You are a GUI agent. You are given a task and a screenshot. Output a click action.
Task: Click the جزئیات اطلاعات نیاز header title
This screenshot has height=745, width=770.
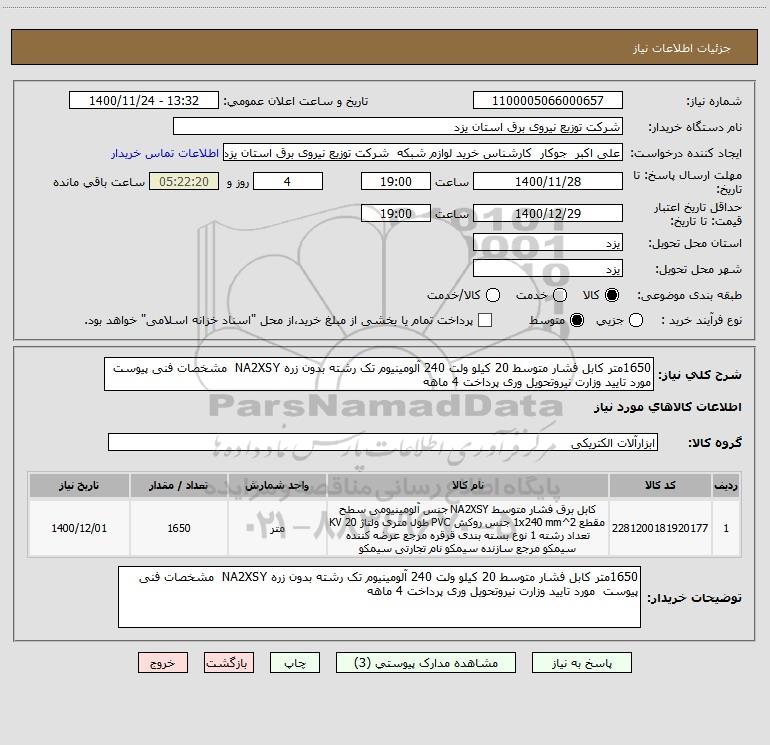681,48
